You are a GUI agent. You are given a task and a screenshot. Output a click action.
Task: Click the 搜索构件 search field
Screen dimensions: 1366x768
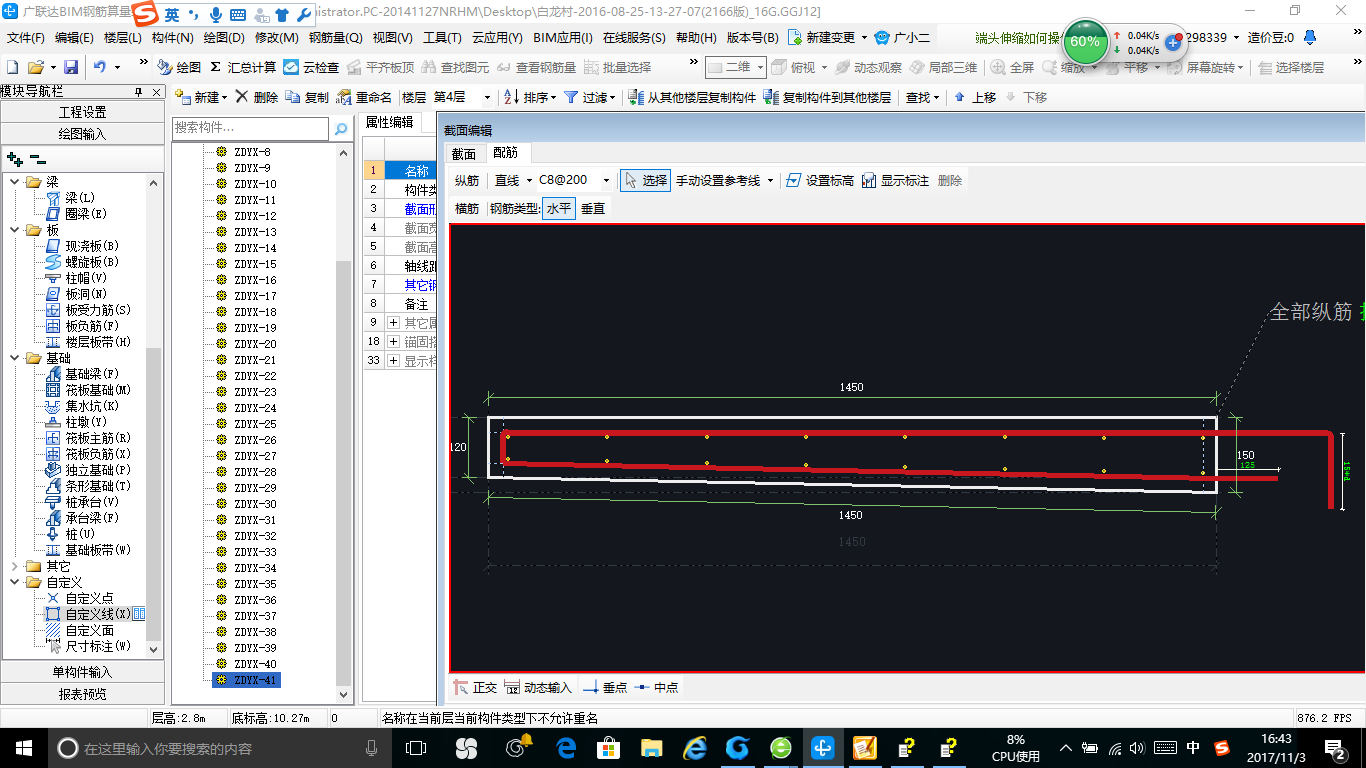[x=250, y=128]
